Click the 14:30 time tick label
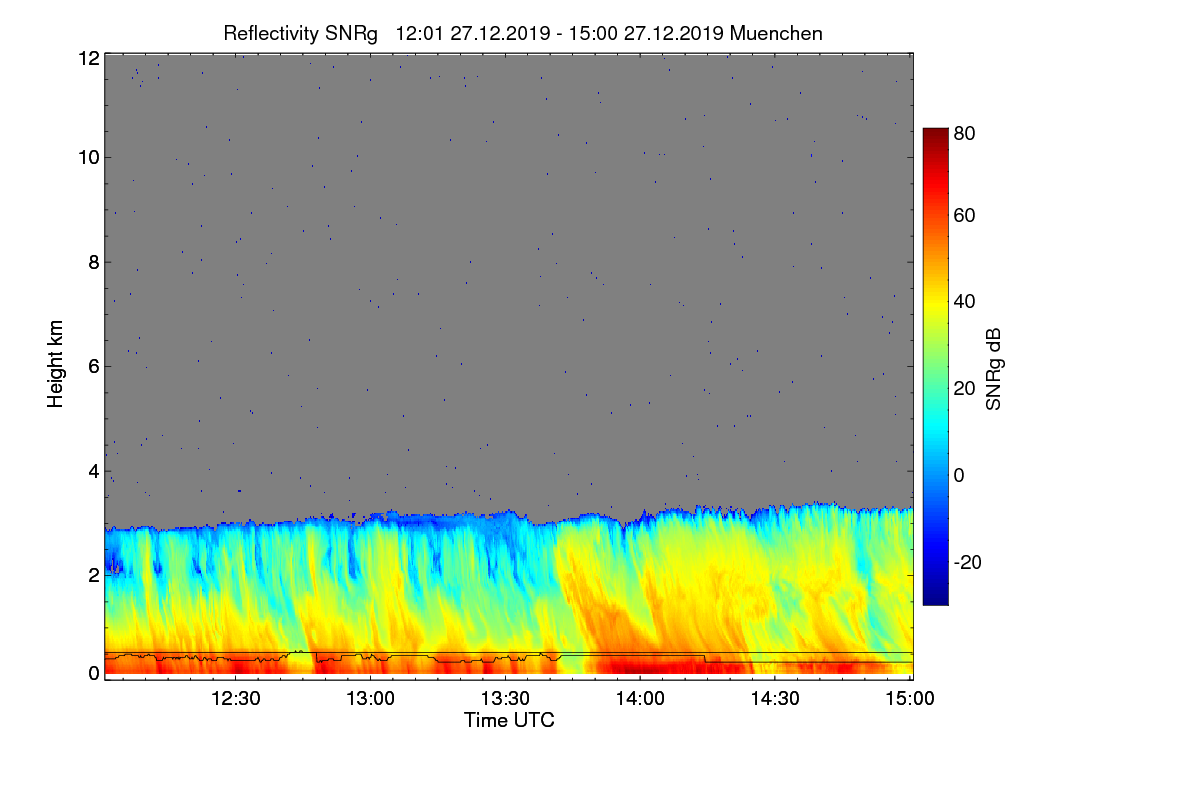The height and width of the screenshot is (800, 1200). (775, 698)
